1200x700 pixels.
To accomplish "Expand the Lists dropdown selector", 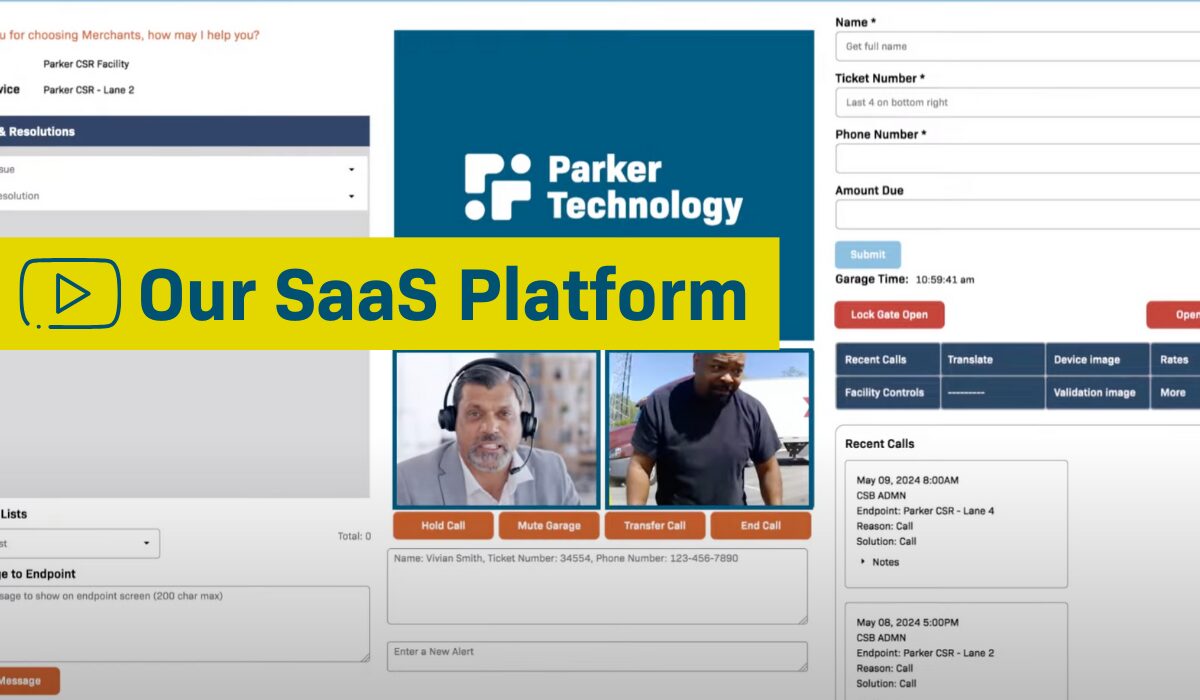I will point(78,543).
